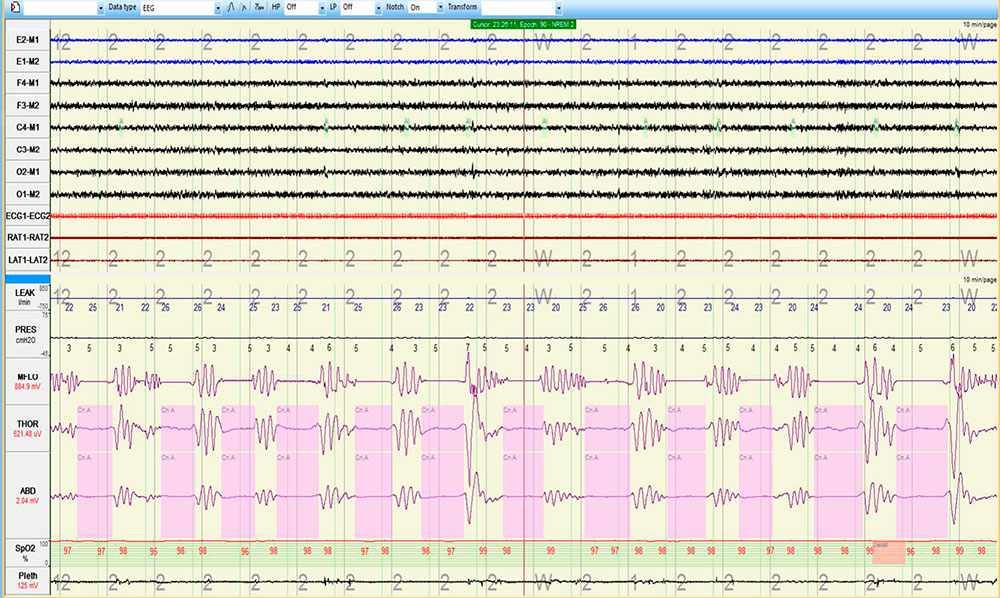Select the first pink Cn.A event in THOR
Viewport: 1000px width, 598px height.
[x=94, y=428]
